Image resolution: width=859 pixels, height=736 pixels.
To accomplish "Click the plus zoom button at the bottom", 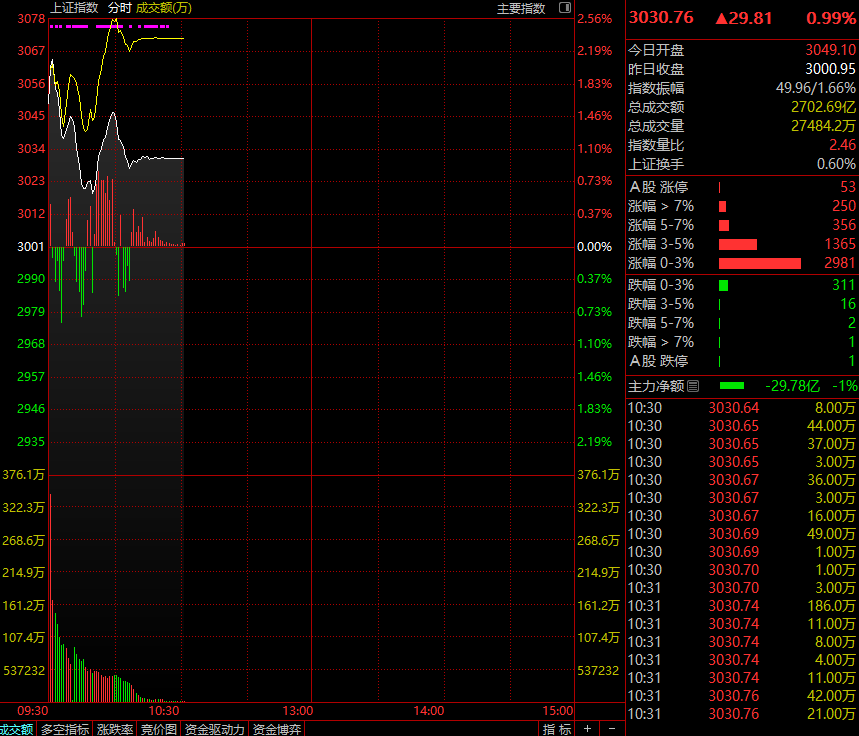I will pos(587,728).
